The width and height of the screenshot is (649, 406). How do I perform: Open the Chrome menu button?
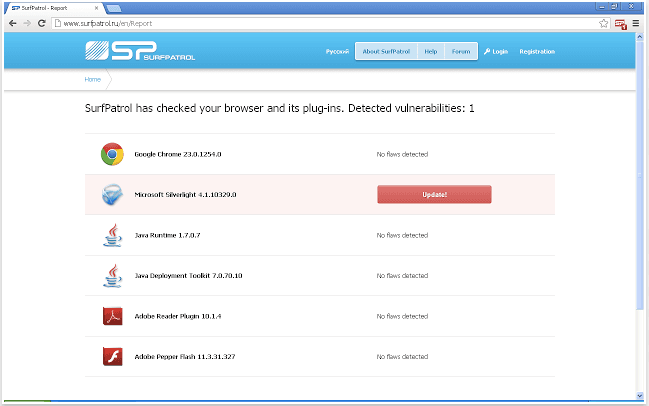(x=637, y=22)
